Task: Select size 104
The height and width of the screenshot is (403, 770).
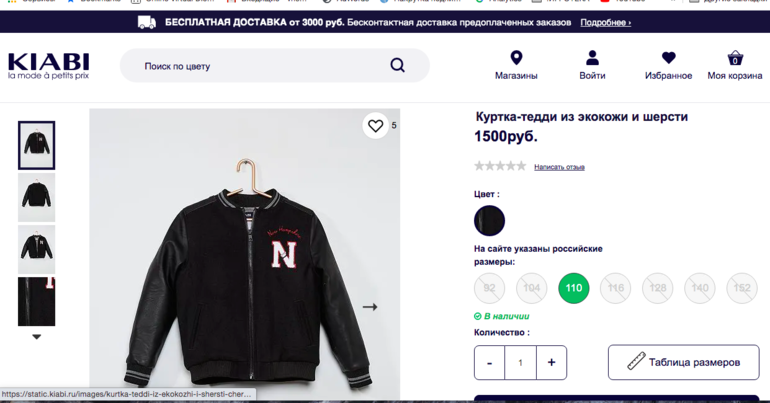Action: point(531,288)
